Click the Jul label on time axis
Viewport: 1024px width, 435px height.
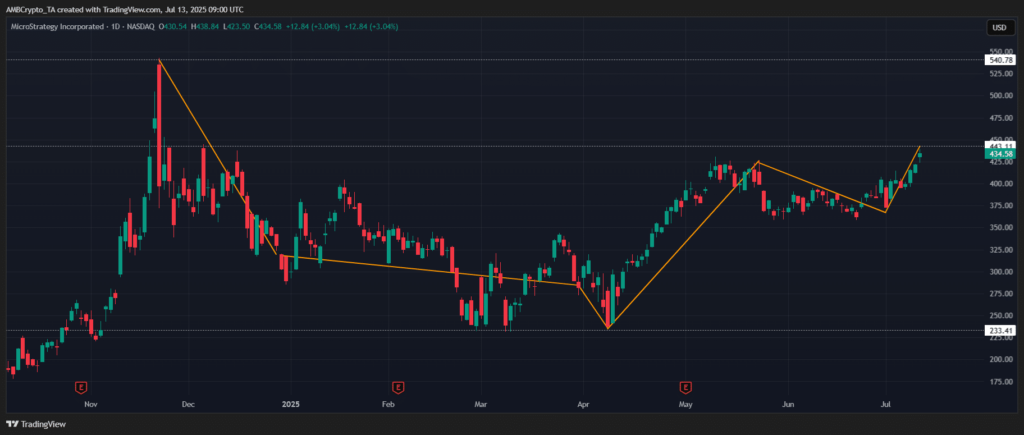886,405
